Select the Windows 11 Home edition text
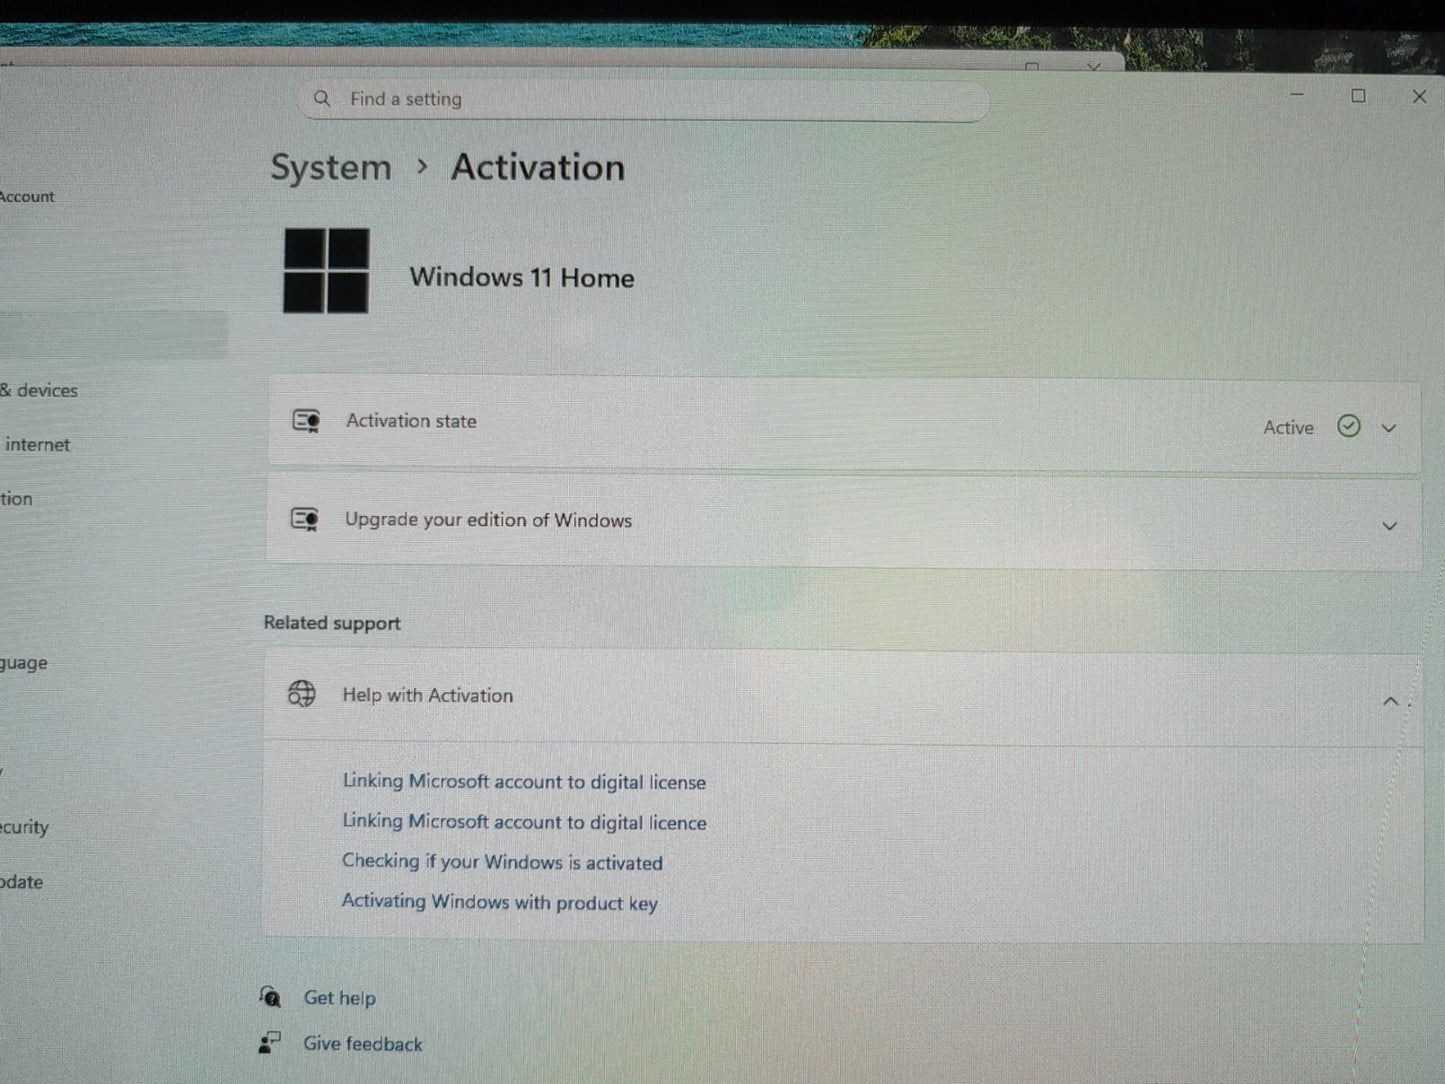This screenshot has height=1084, width=1445. click(x=522, y=277)
